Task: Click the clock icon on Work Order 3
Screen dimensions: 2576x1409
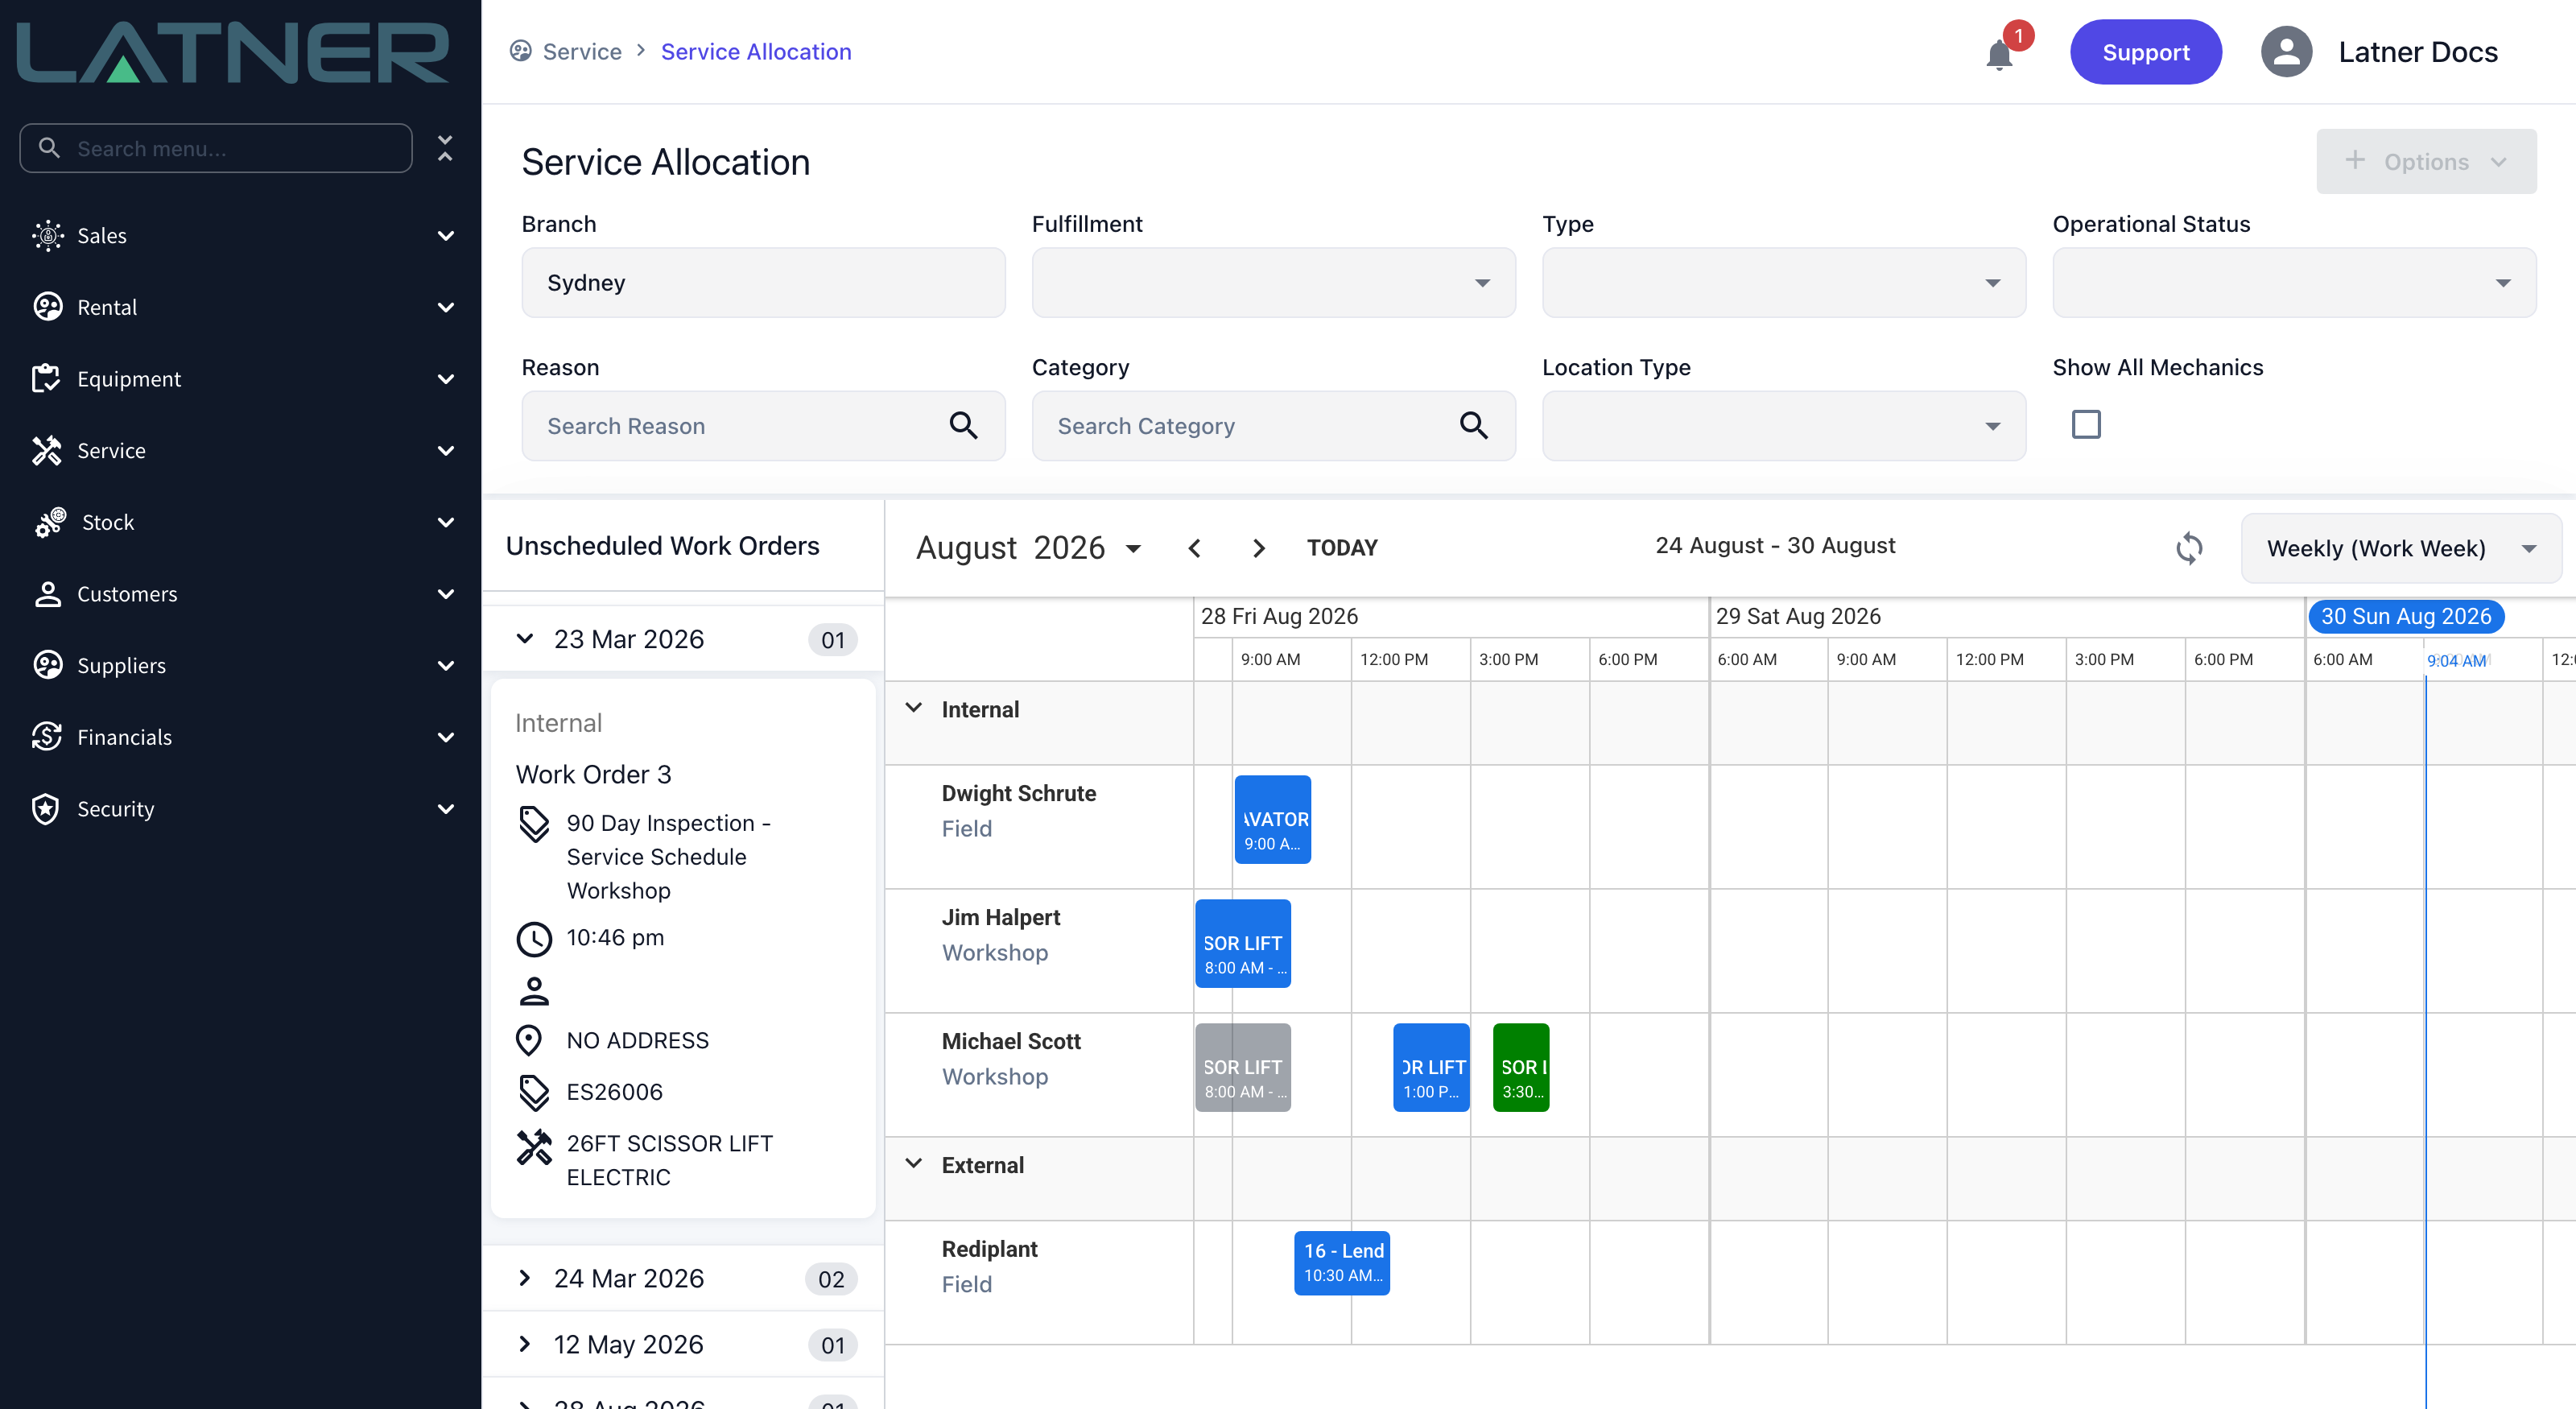Action: point(534,939)
